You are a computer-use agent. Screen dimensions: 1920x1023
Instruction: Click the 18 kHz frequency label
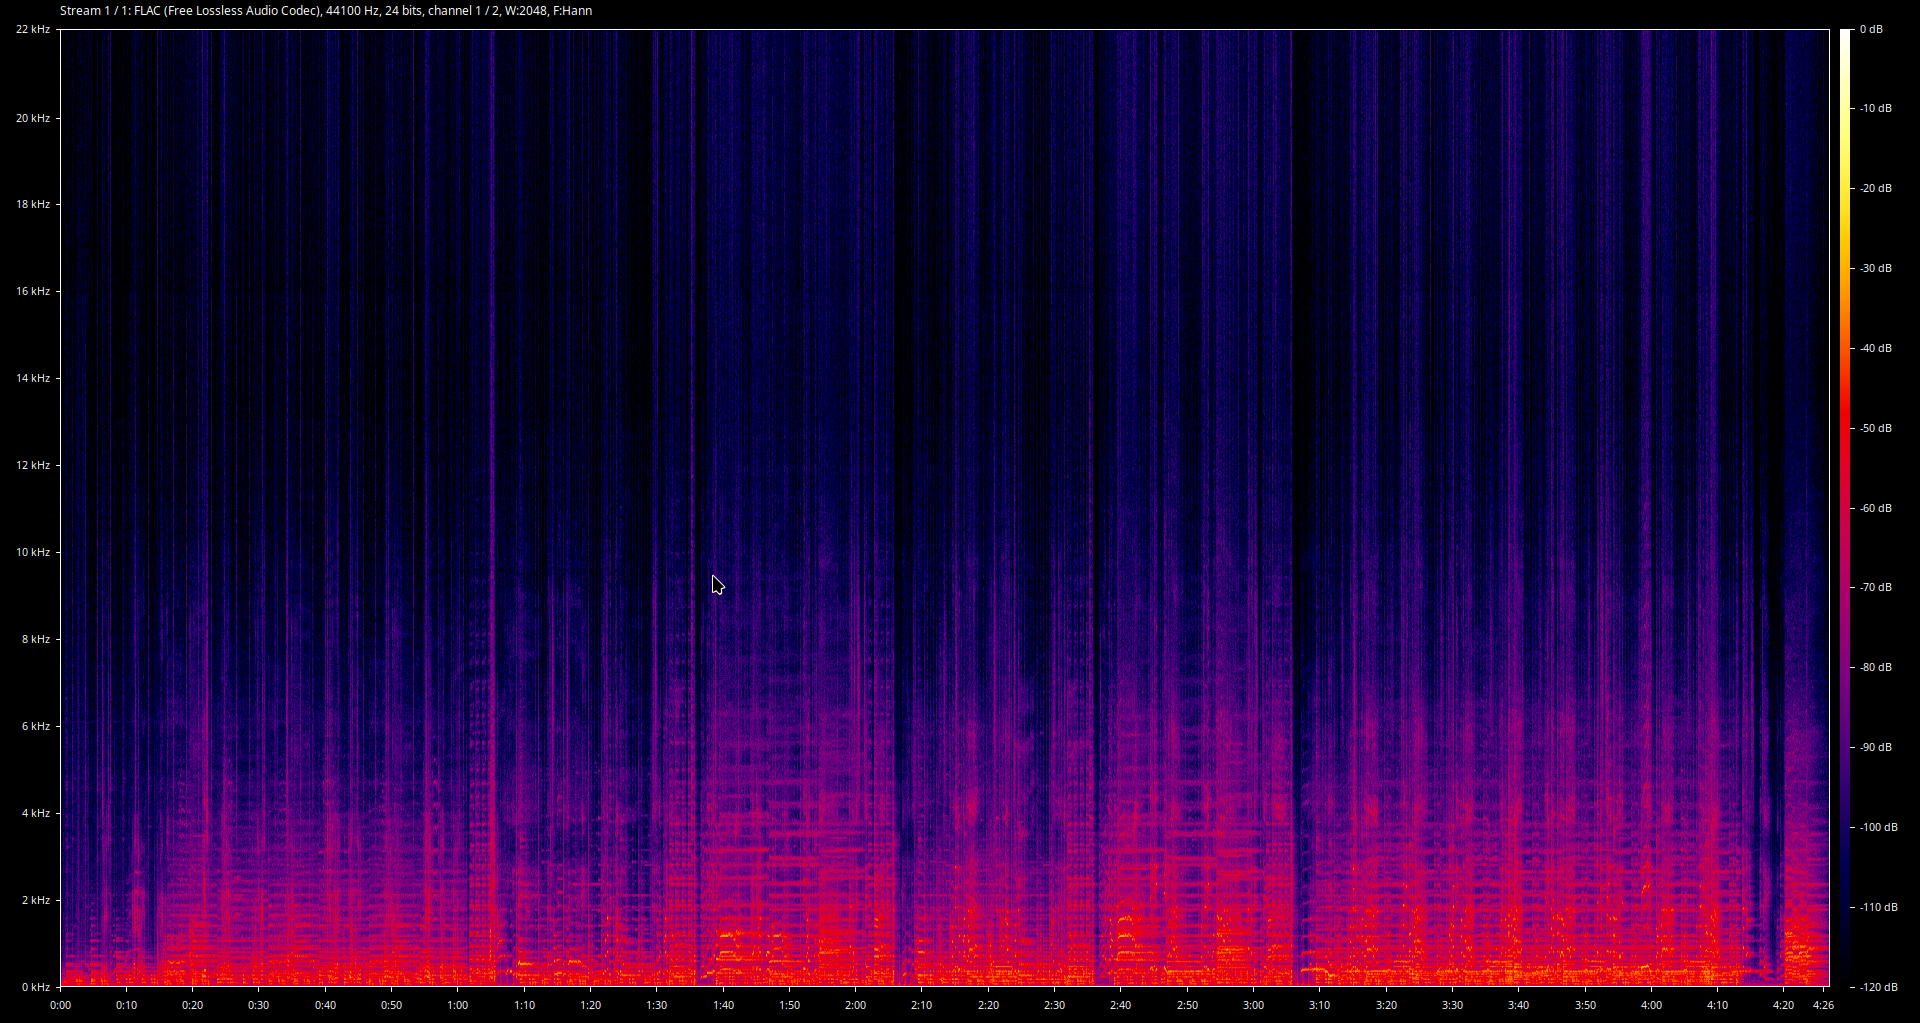coord(33,204)
